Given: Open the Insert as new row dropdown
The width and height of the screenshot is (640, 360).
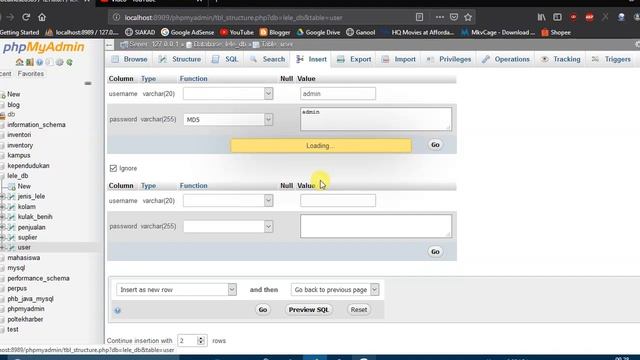Looking at the screenshot, I should [x=176, y=289].
